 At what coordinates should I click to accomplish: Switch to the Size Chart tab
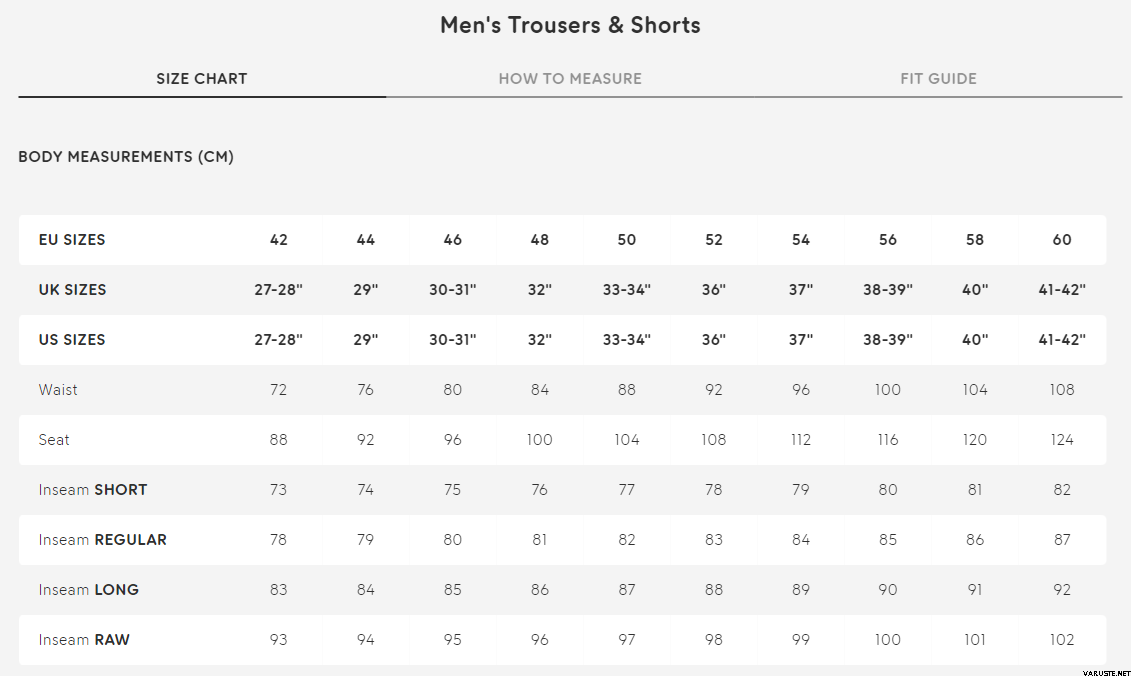[201, 79]
